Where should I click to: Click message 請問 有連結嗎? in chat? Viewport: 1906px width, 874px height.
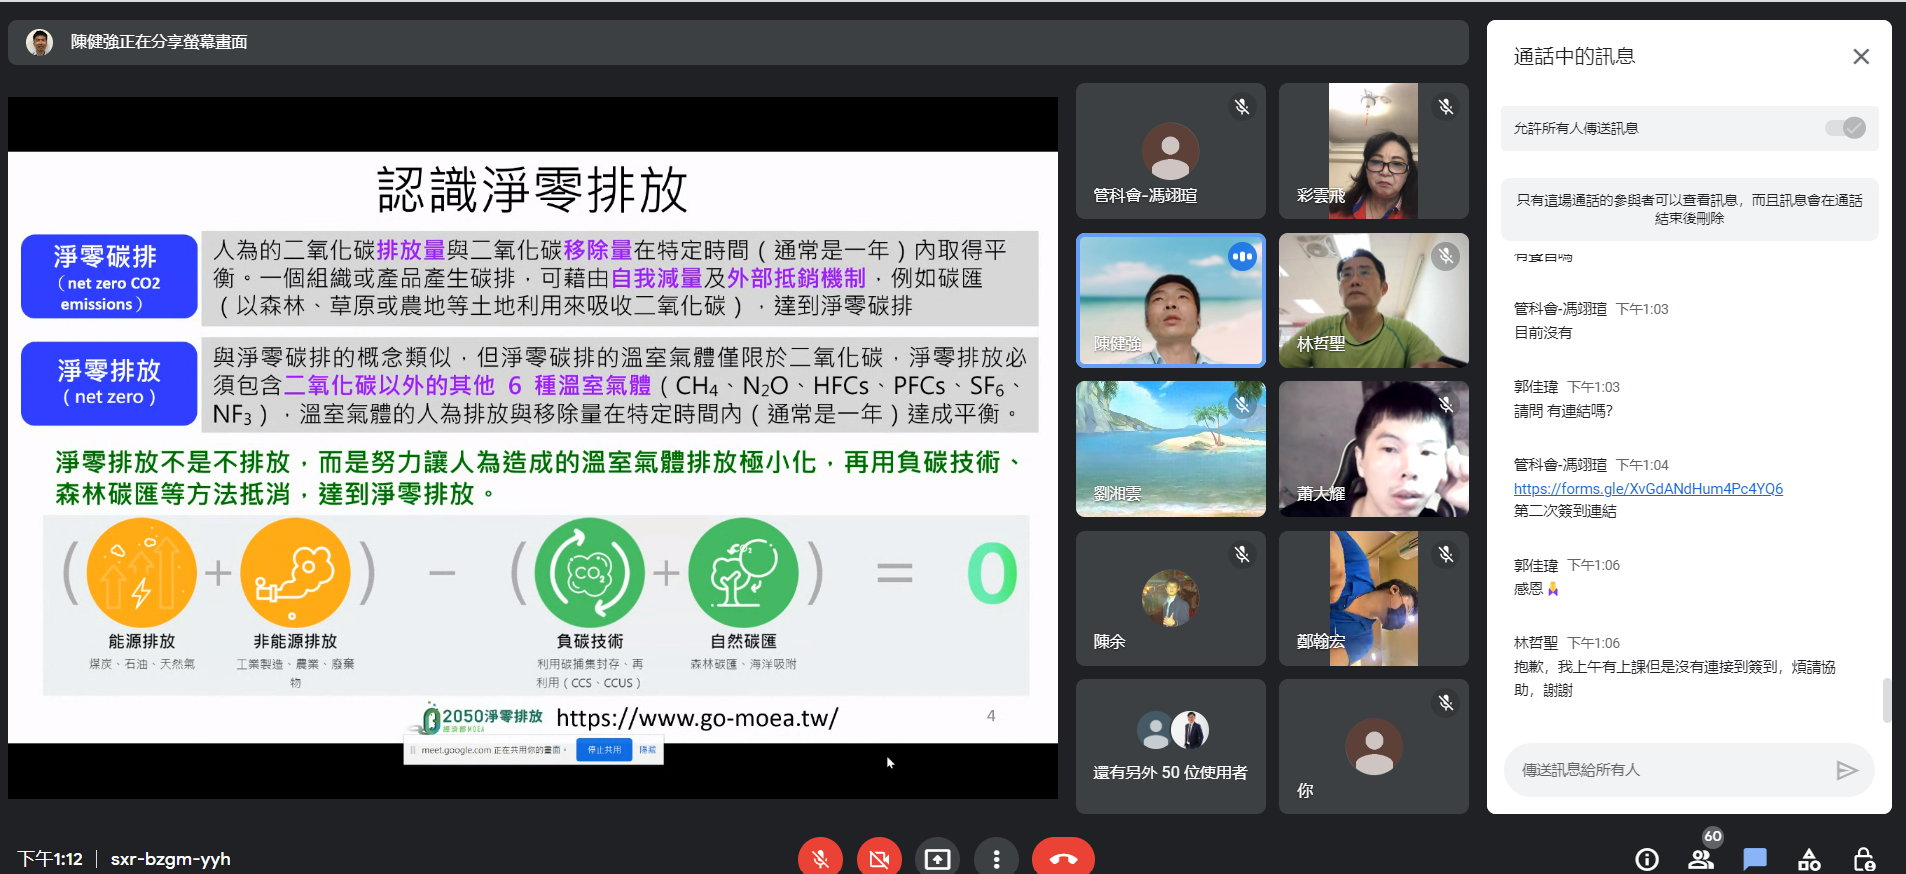[1563, 411]
